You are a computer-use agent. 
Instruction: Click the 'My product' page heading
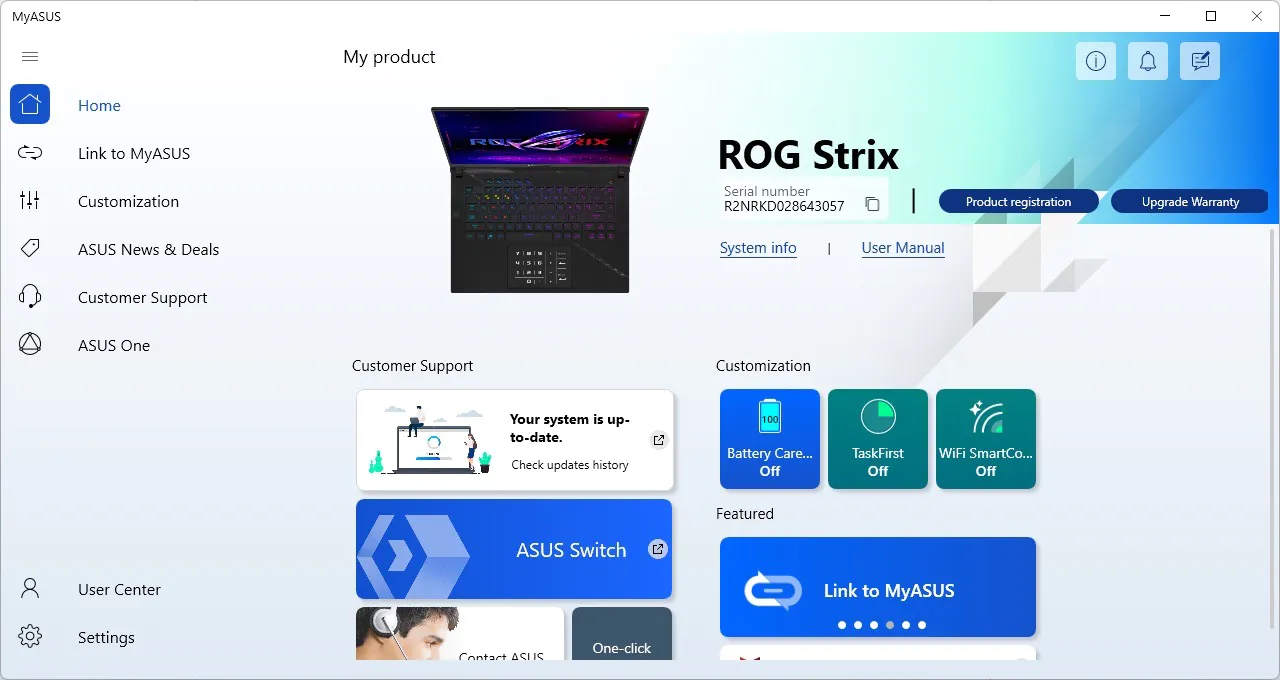pyautogui.click(x=389, y=57)
